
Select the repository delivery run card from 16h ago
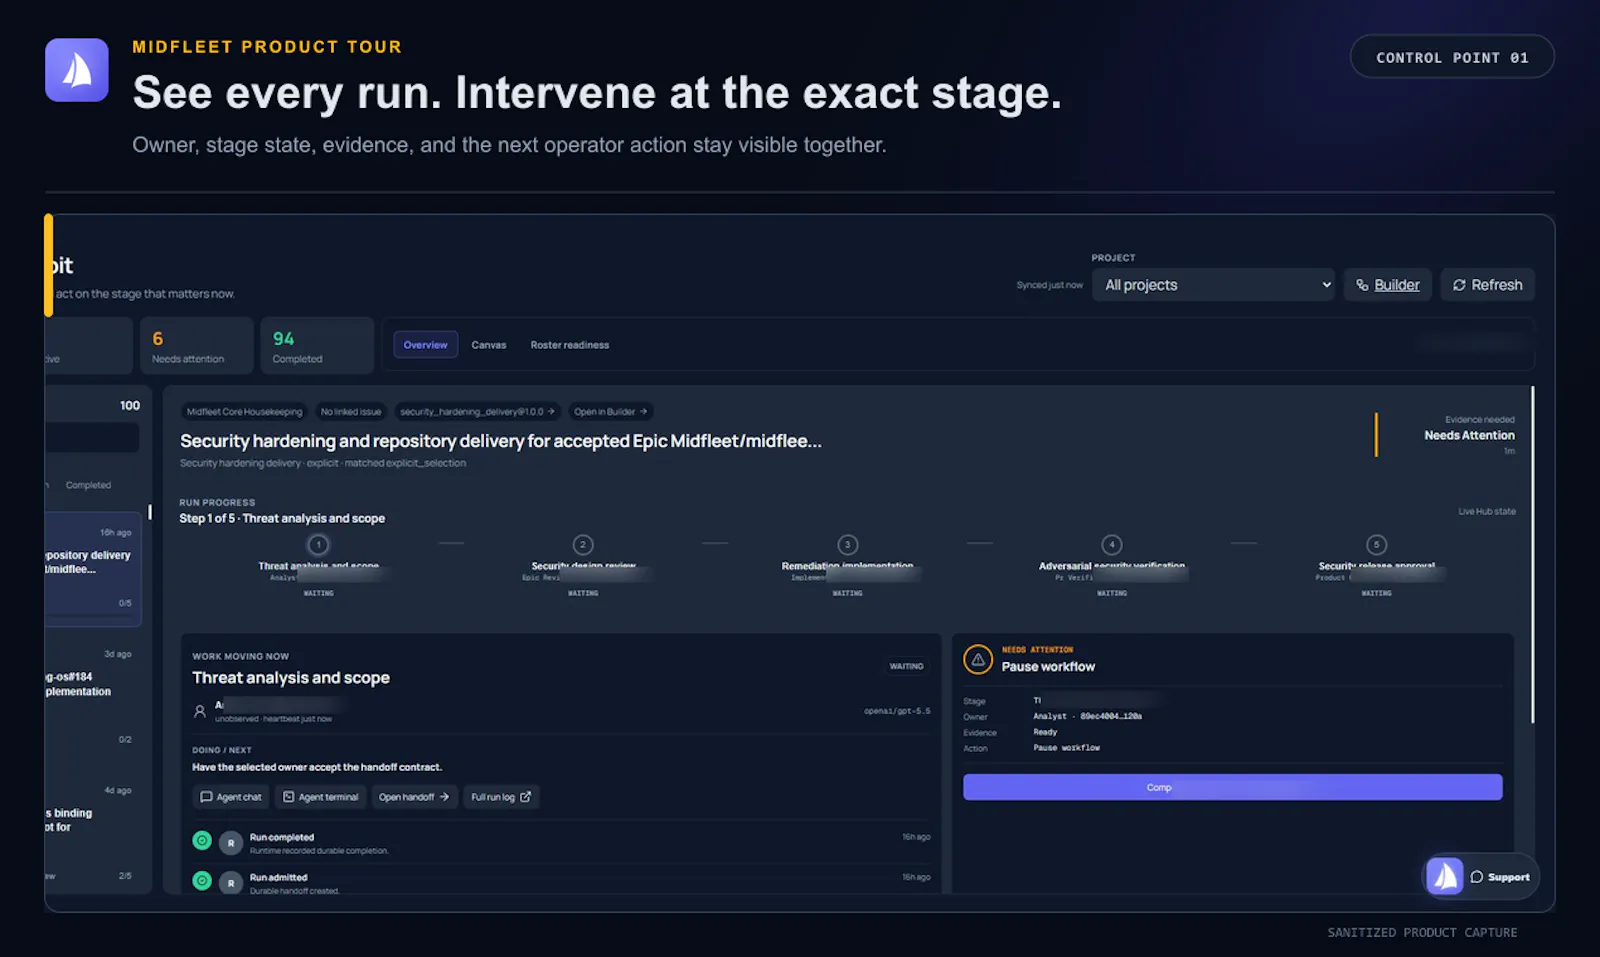pos(93,569)
